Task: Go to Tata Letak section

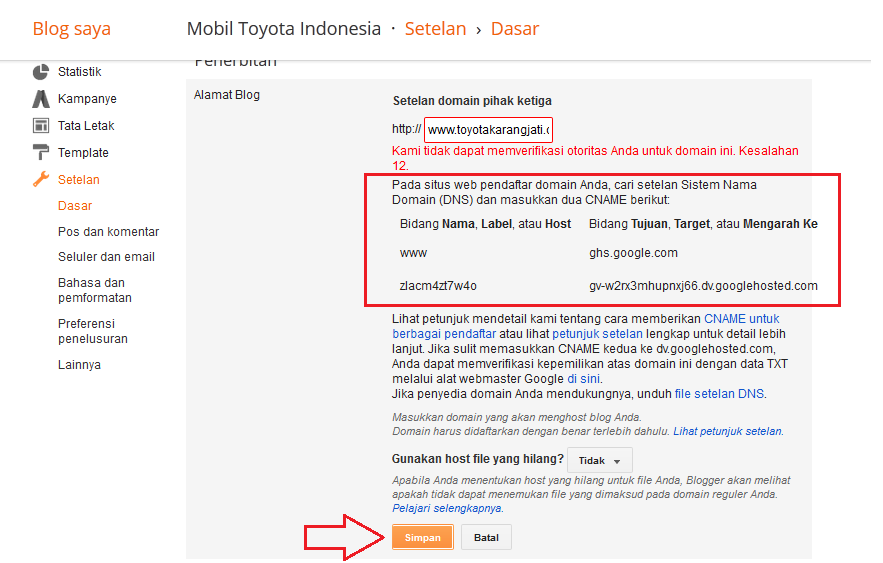Action: (x=86, y=126)
